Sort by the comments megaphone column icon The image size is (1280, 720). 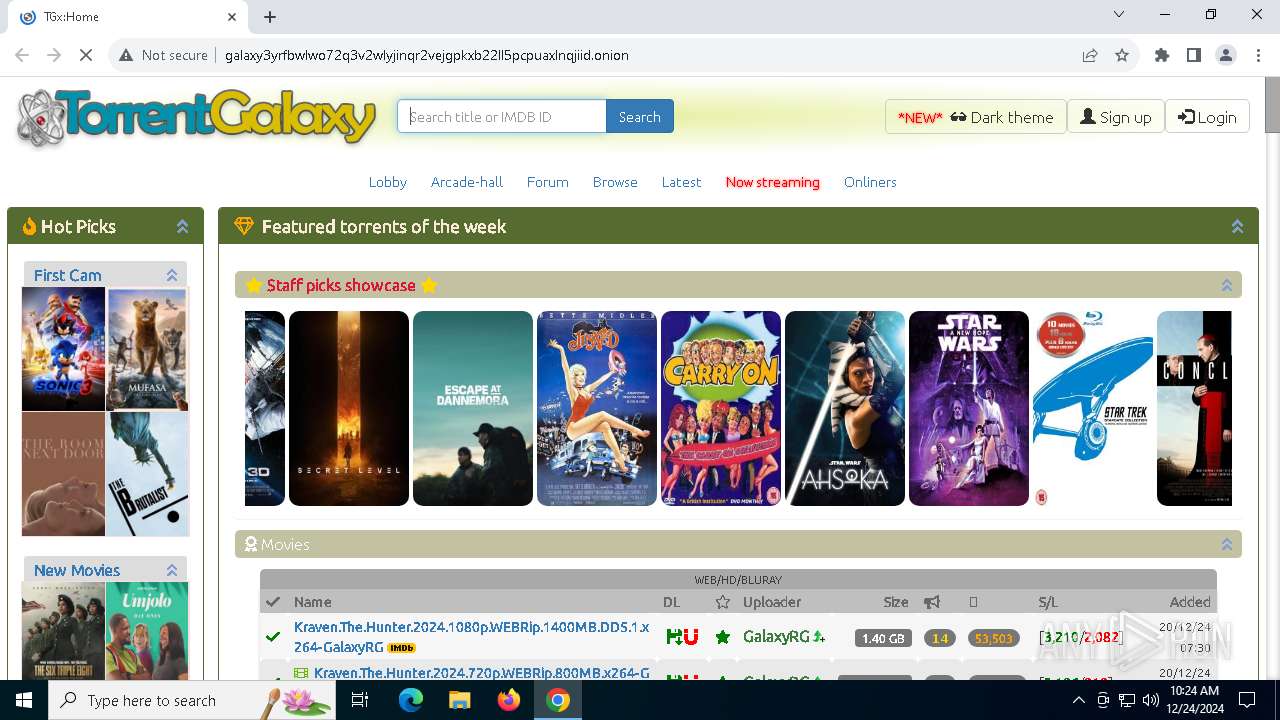pyautogui.click(x=932, y=602)
